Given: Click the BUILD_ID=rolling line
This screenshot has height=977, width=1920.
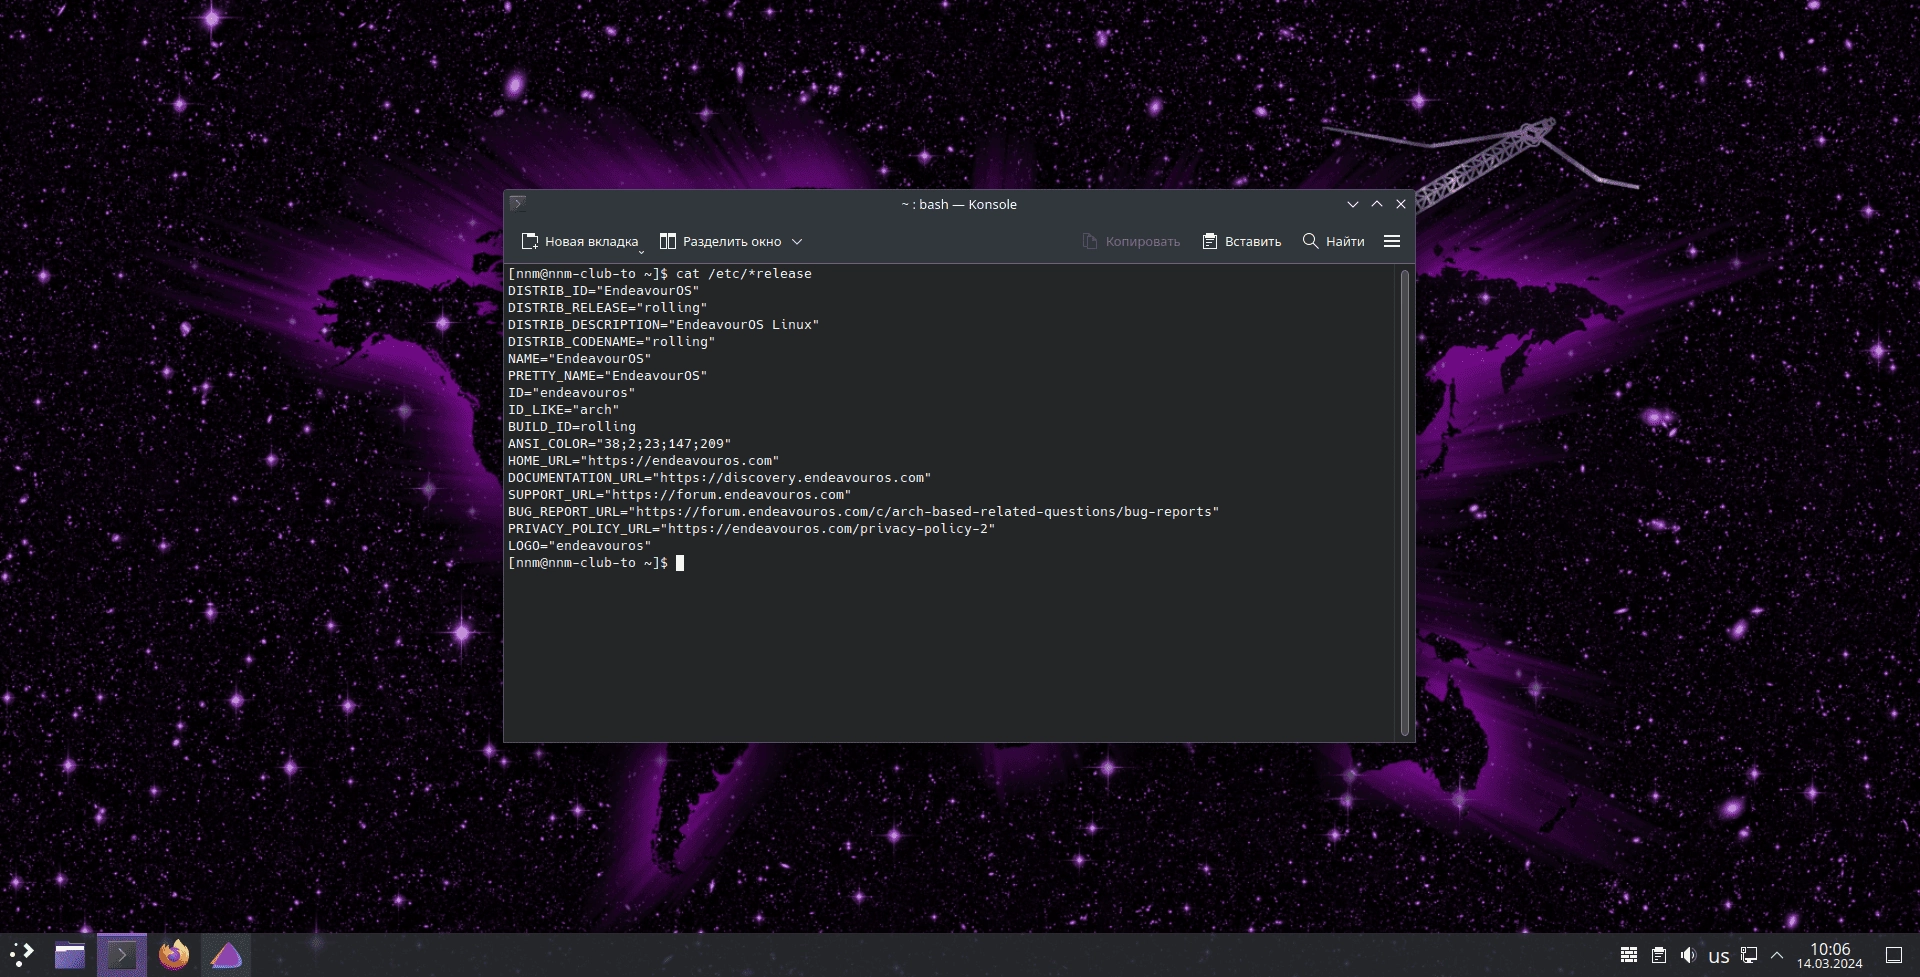Looking at the screenshot, I should click(571, 426).
